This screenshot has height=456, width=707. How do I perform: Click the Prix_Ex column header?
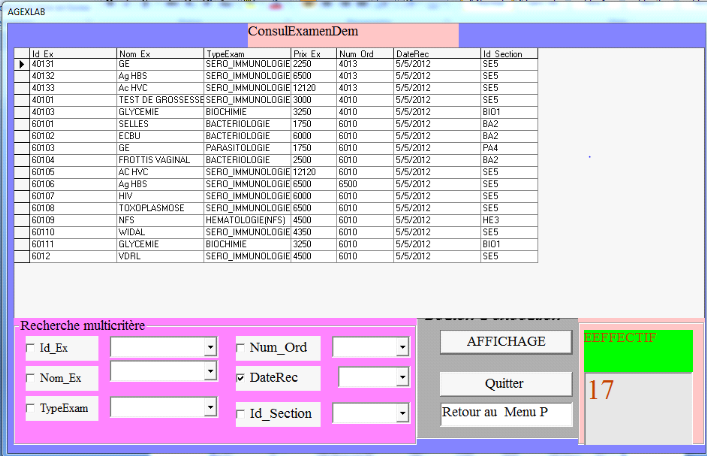[312, 53]
